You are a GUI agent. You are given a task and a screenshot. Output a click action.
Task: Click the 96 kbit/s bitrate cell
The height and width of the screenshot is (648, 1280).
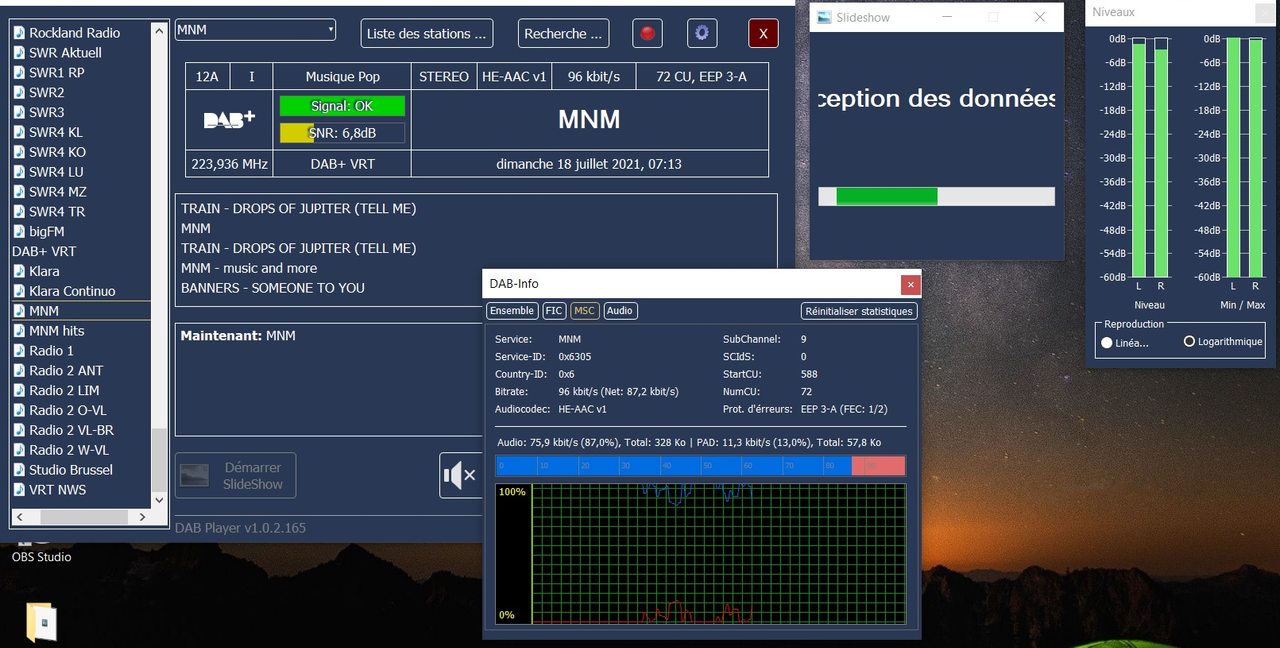click(x=594, y=76)
